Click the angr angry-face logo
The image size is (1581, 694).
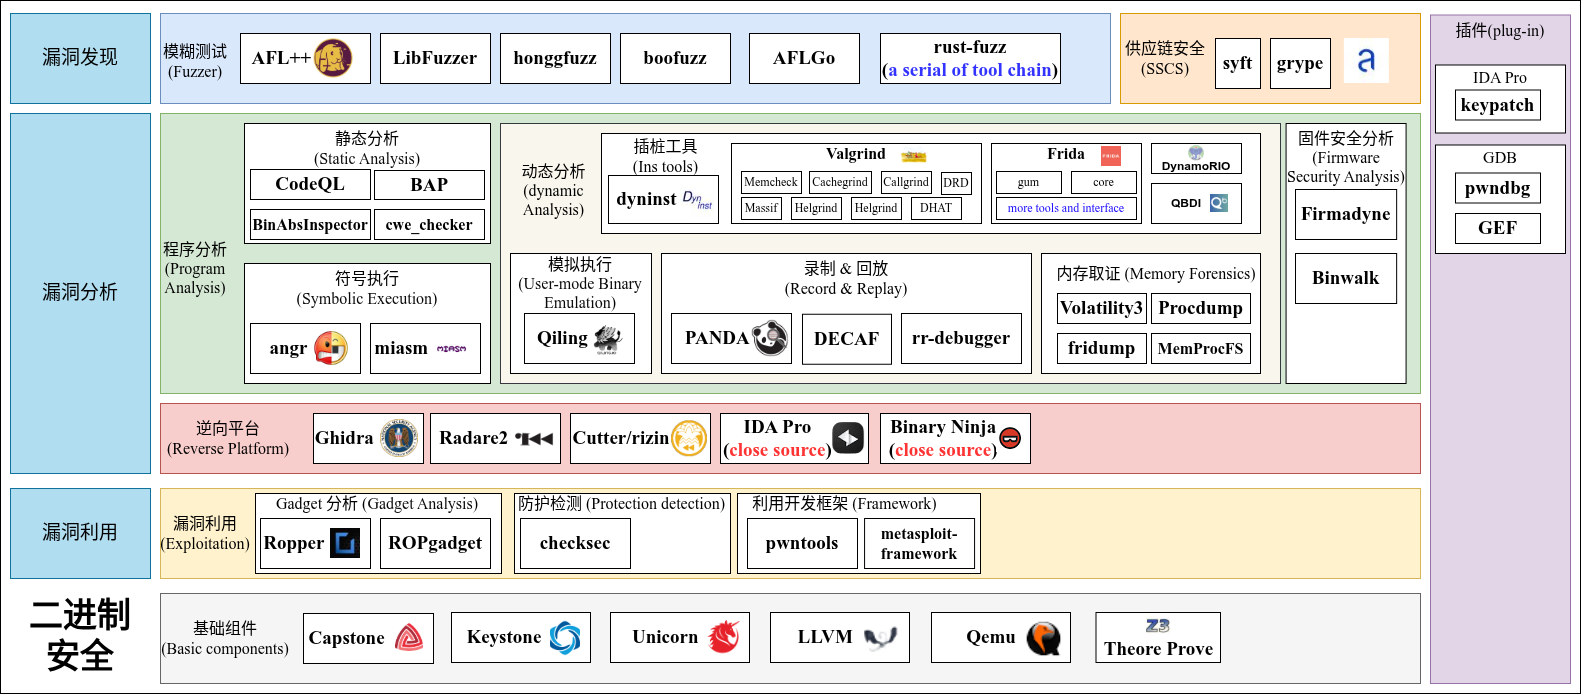[331, 348]
